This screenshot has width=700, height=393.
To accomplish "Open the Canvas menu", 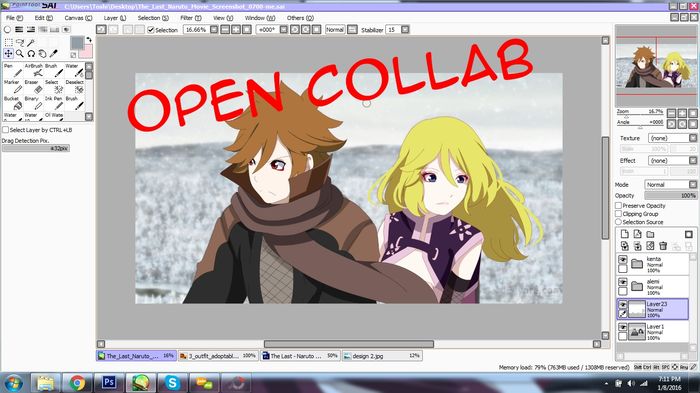I will [78, 18].
